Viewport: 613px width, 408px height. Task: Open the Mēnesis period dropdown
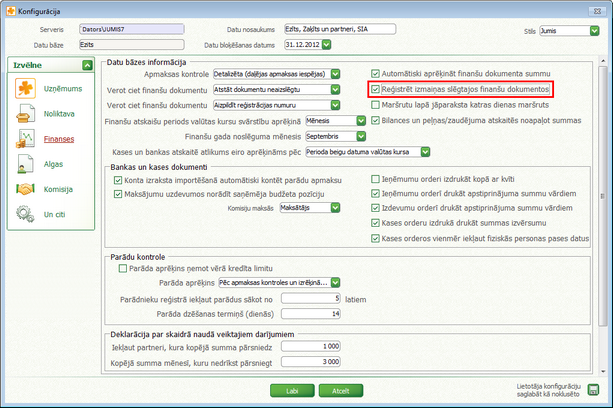[x=361, y=121]
